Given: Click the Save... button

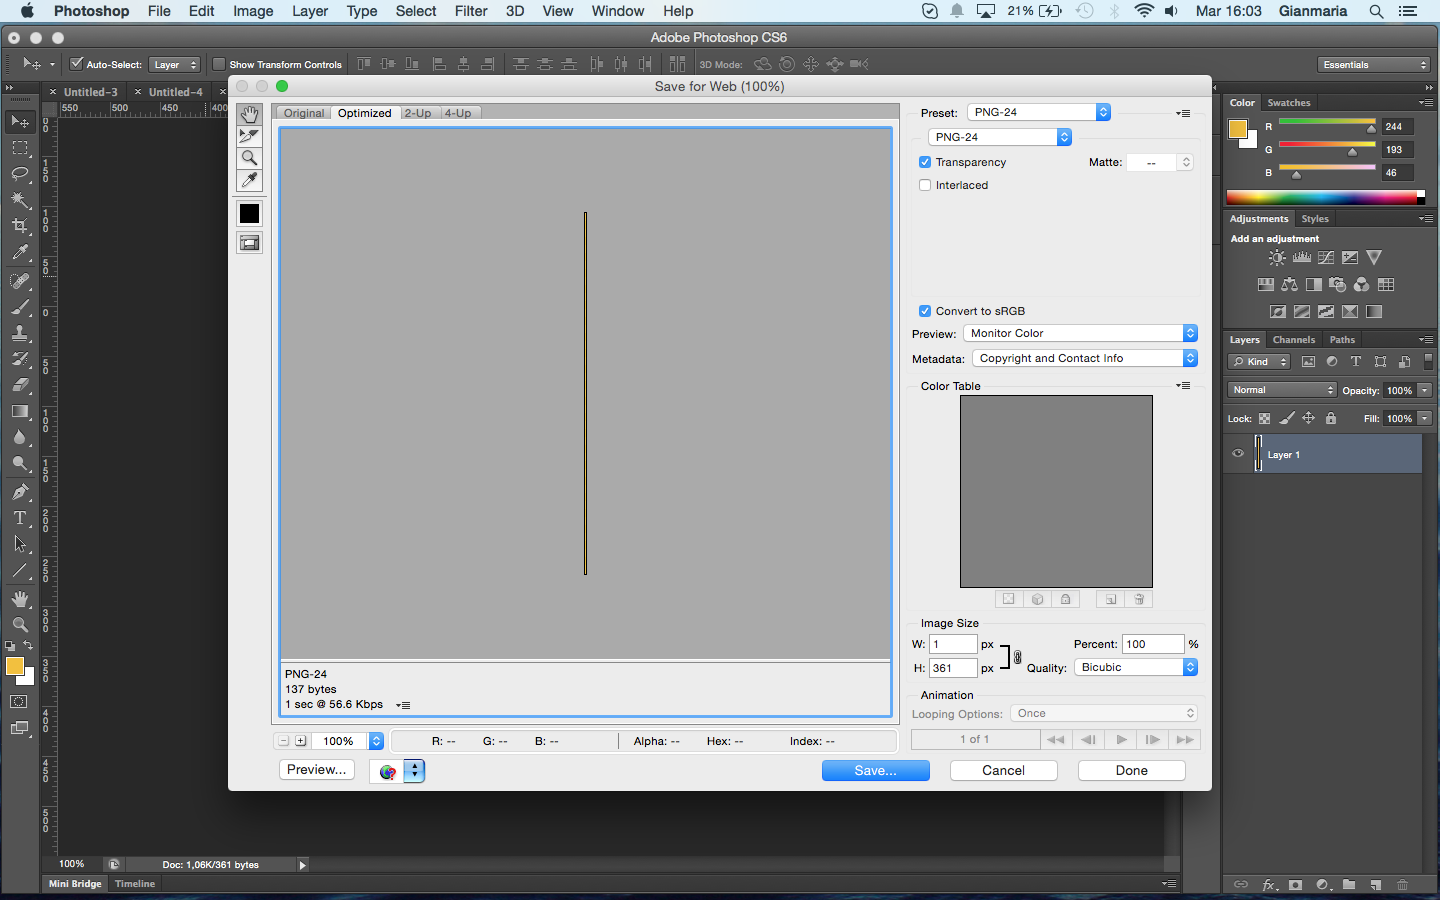Looking at the screenshot, I should point(875,770).
